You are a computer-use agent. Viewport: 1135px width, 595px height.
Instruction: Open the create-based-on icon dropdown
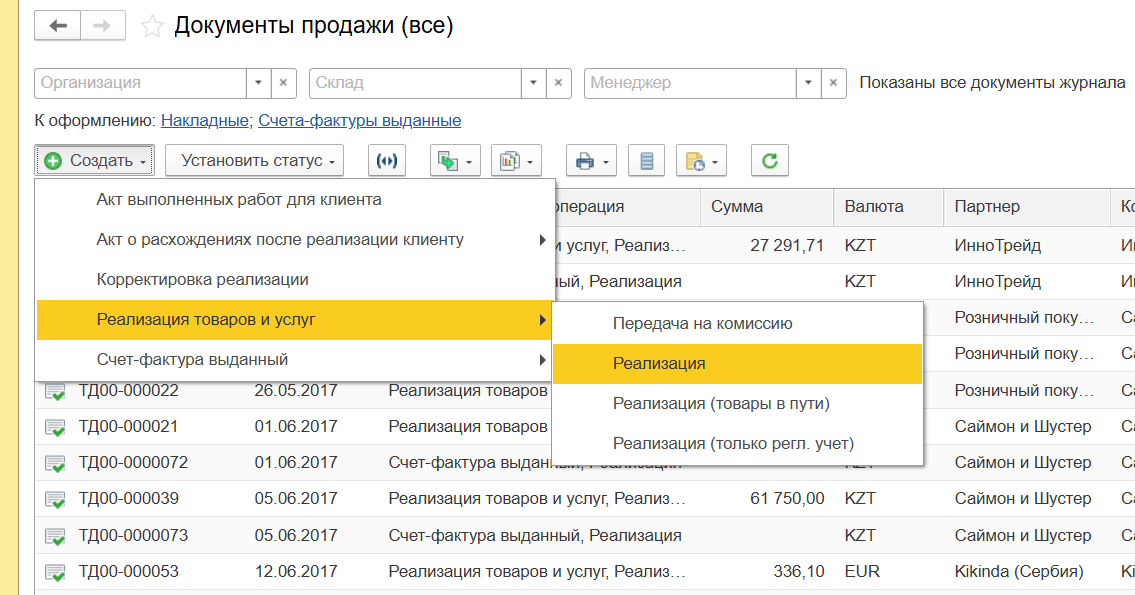(455, 160)
